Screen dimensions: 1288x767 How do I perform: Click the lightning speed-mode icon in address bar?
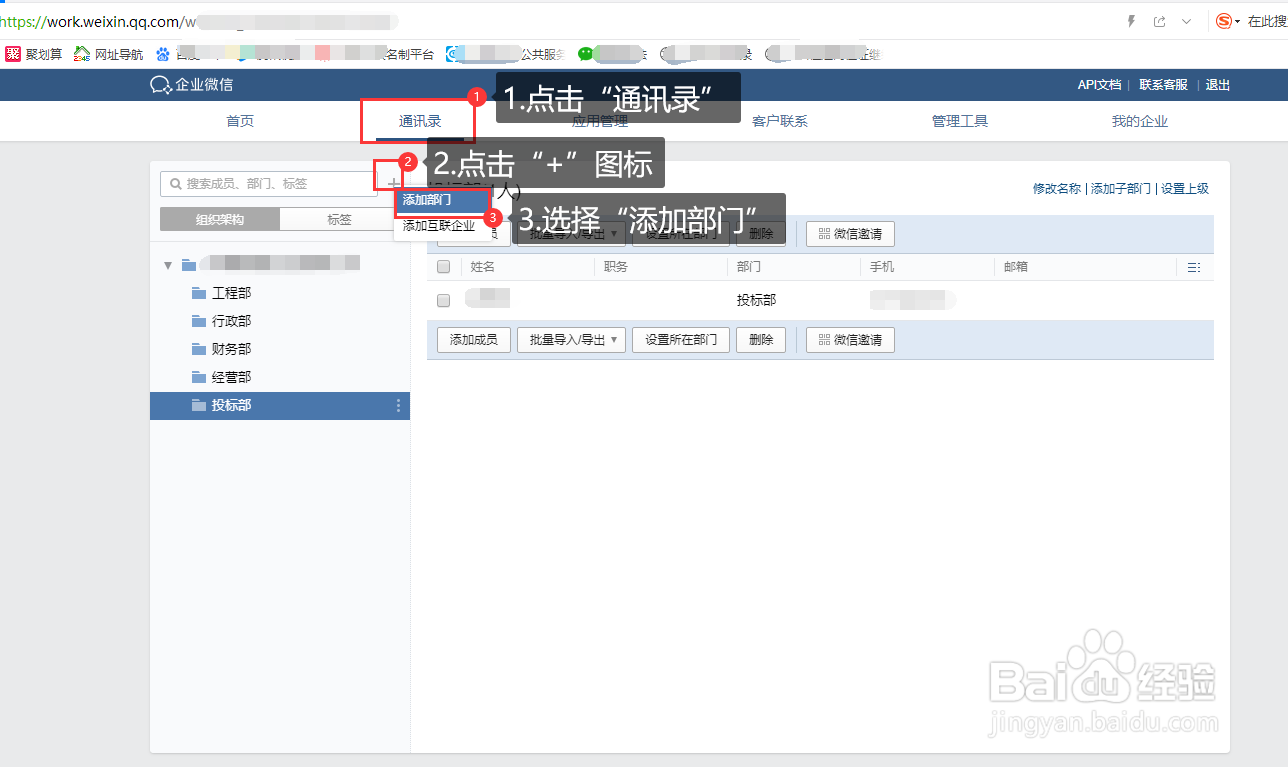1131,21
